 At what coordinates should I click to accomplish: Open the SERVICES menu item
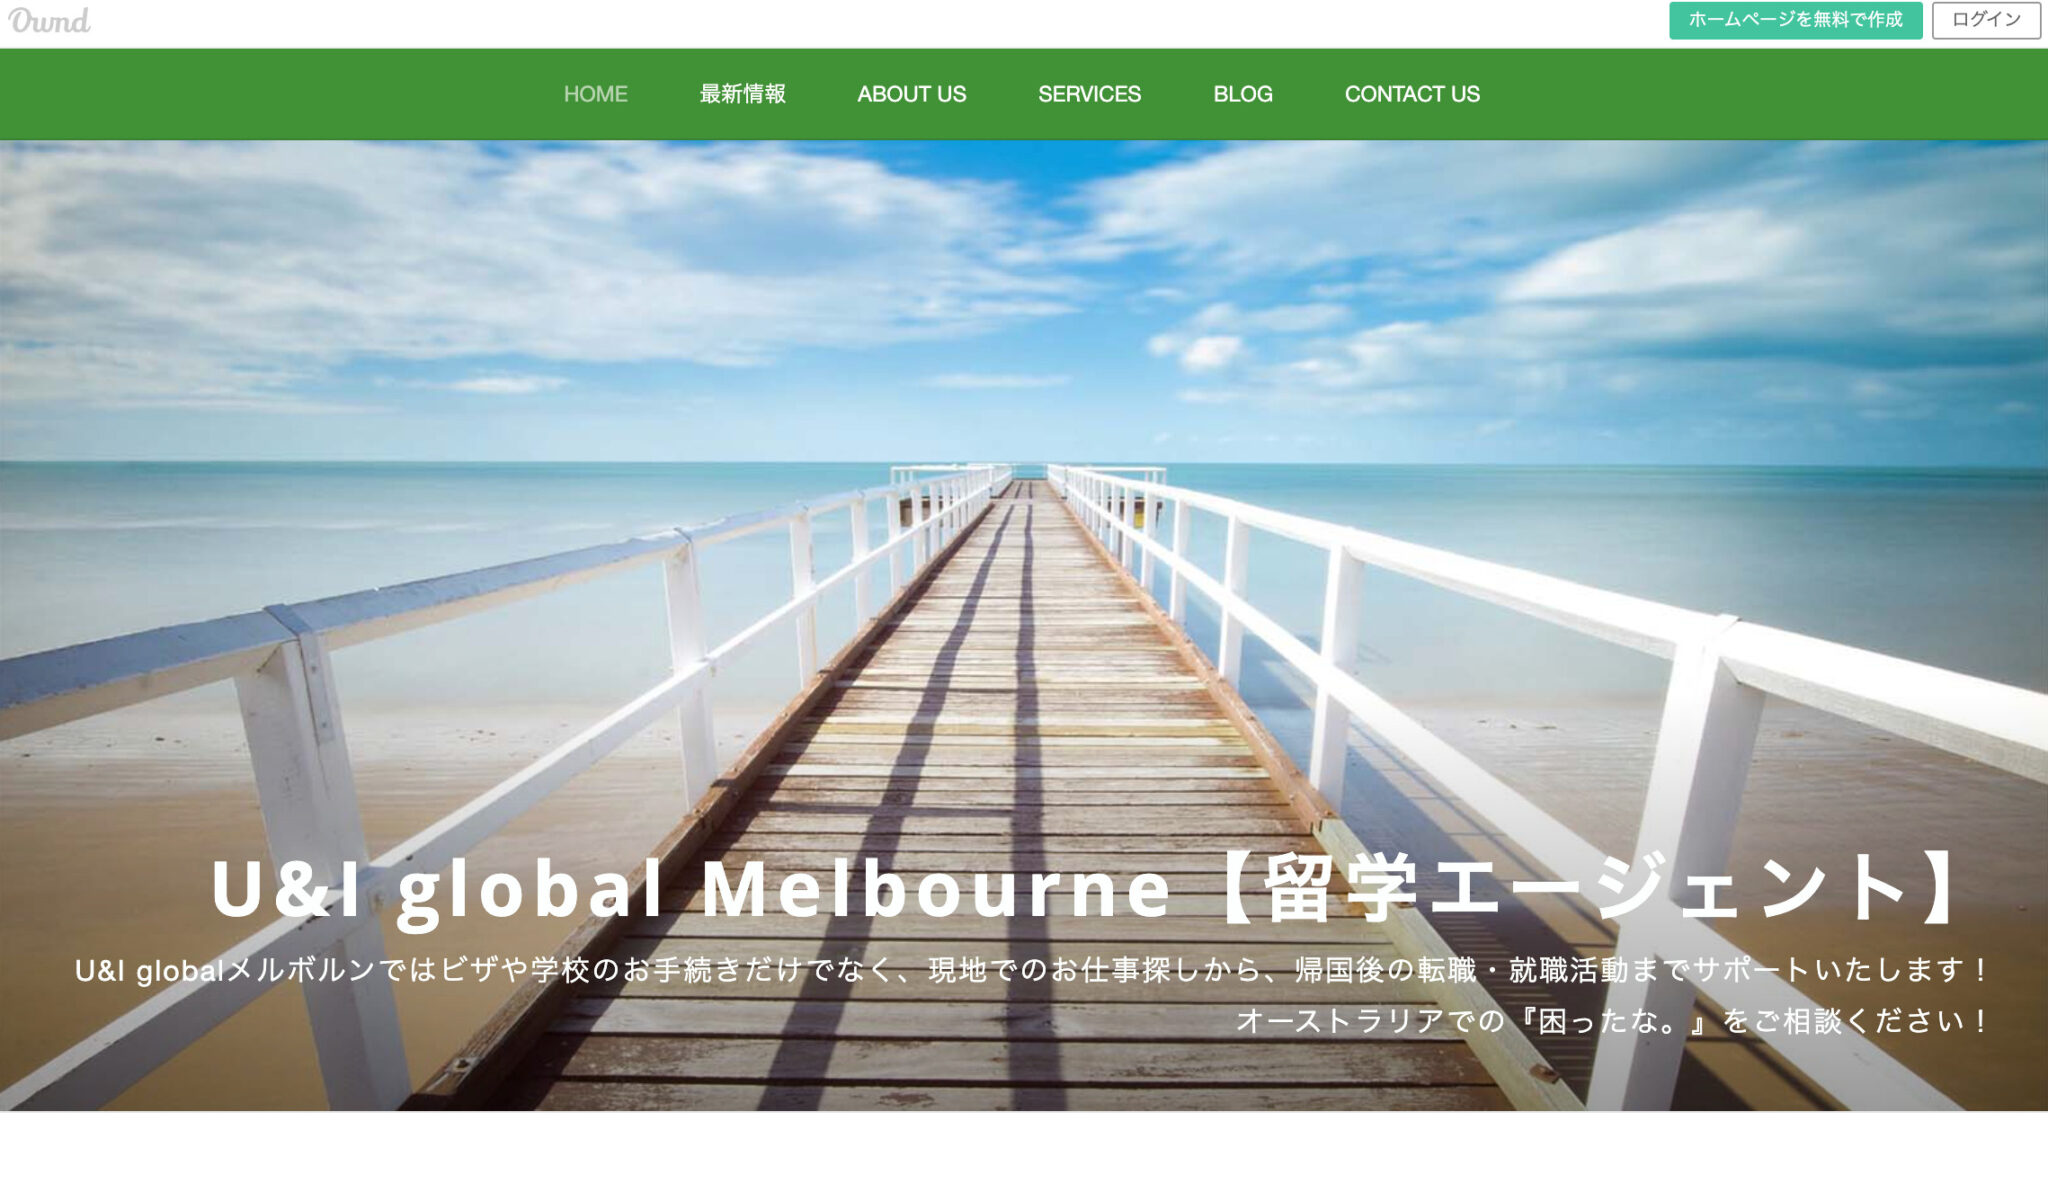click(x=1089, y=94)
